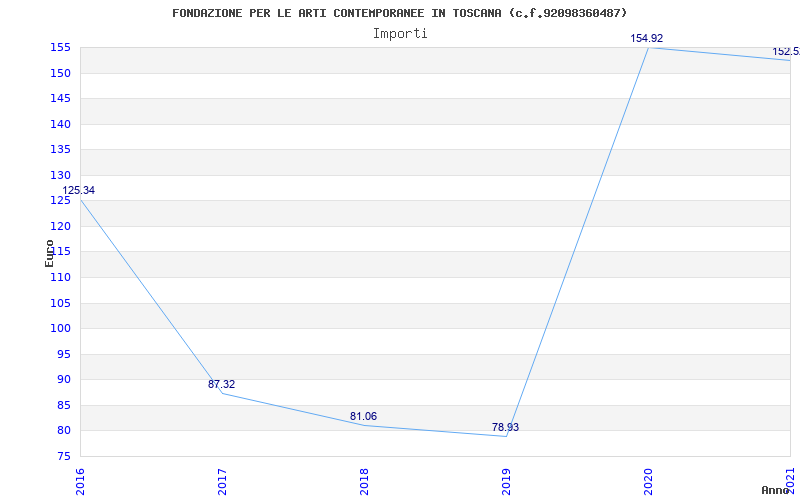Viewport: 800px width, 500px height.
Task: Click y-axis tick value 130
Action: pyautogui.click(x=60, y=176)
